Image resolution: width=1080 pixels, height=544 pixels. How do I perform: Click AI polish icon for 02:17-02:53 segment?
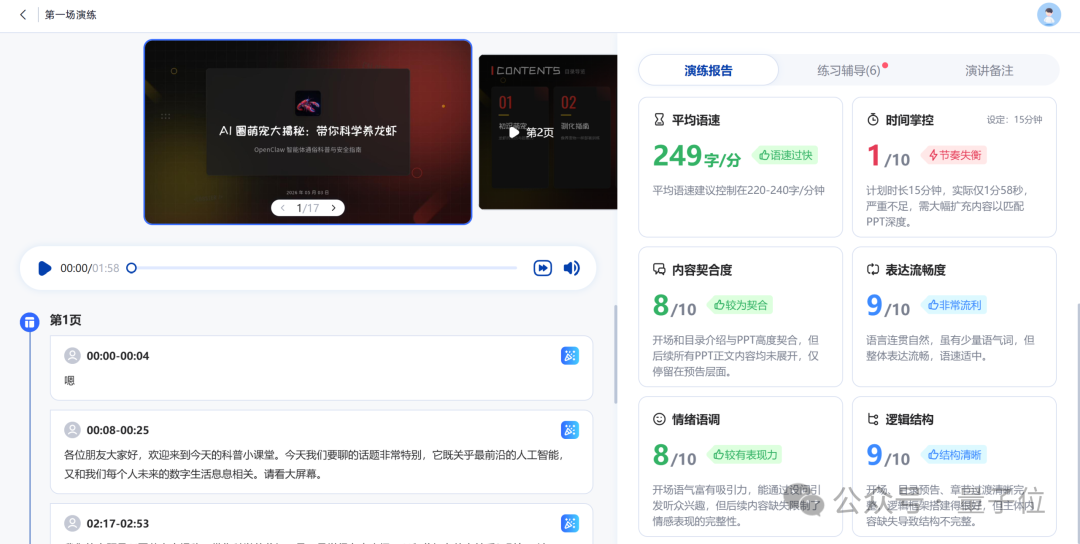click(570, 523)
